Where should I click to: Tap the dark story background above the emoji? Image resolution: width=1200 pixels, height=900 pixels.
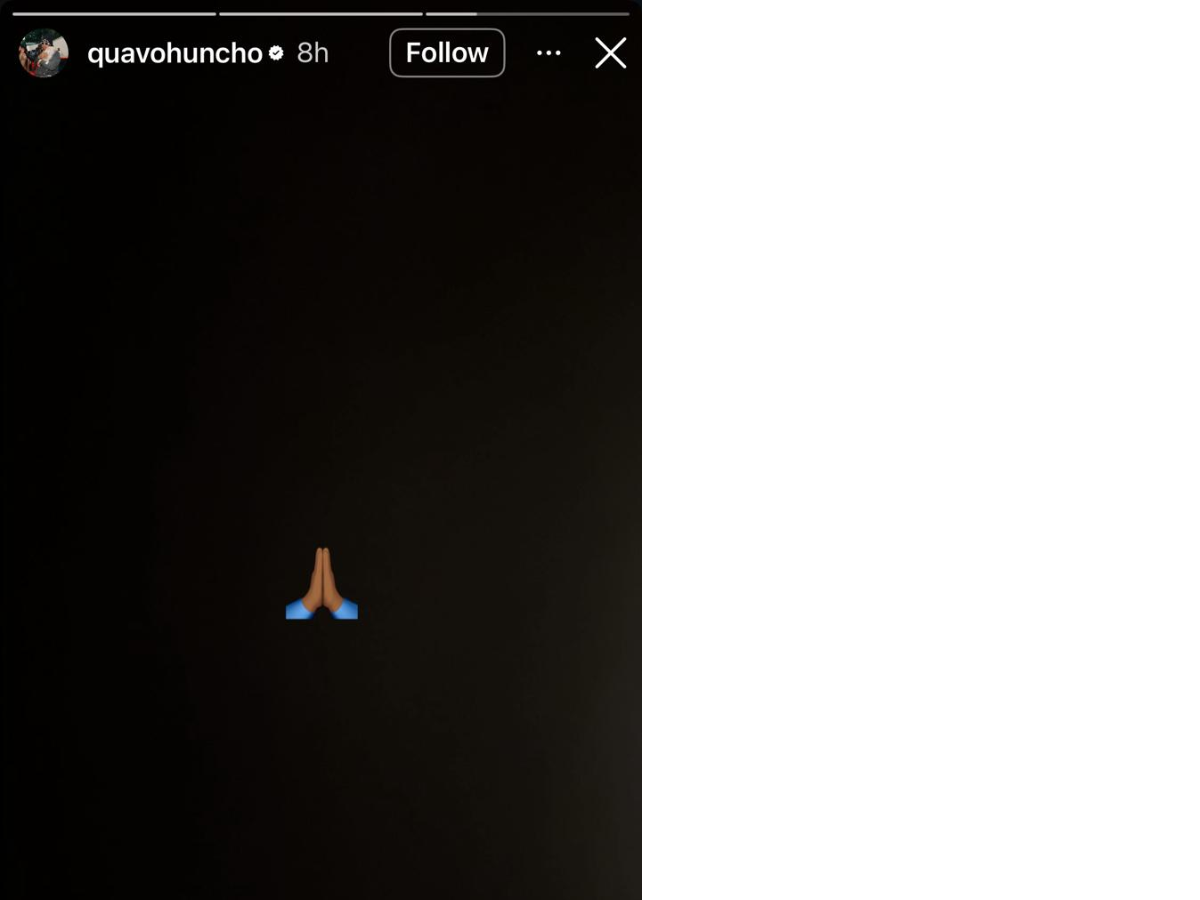(x=321, y=300)
